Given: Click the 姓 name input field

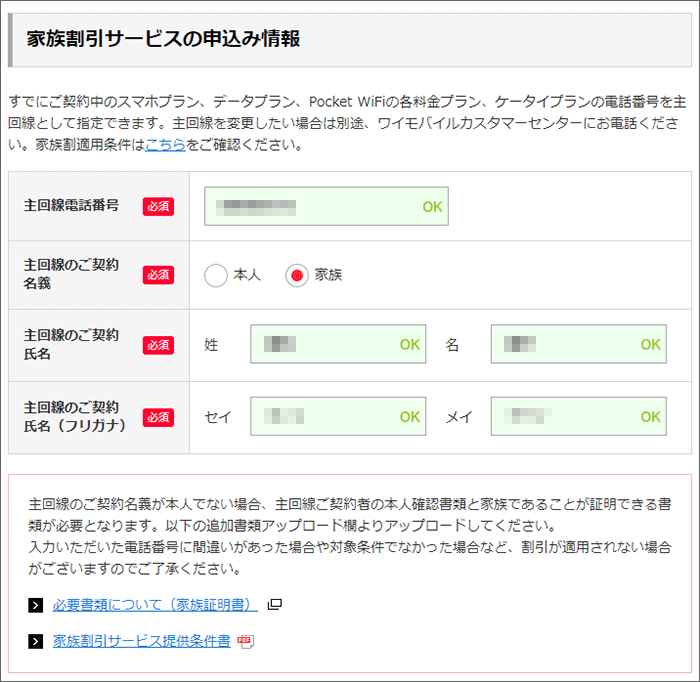Looking at the screenshot, I should (338, 344).
